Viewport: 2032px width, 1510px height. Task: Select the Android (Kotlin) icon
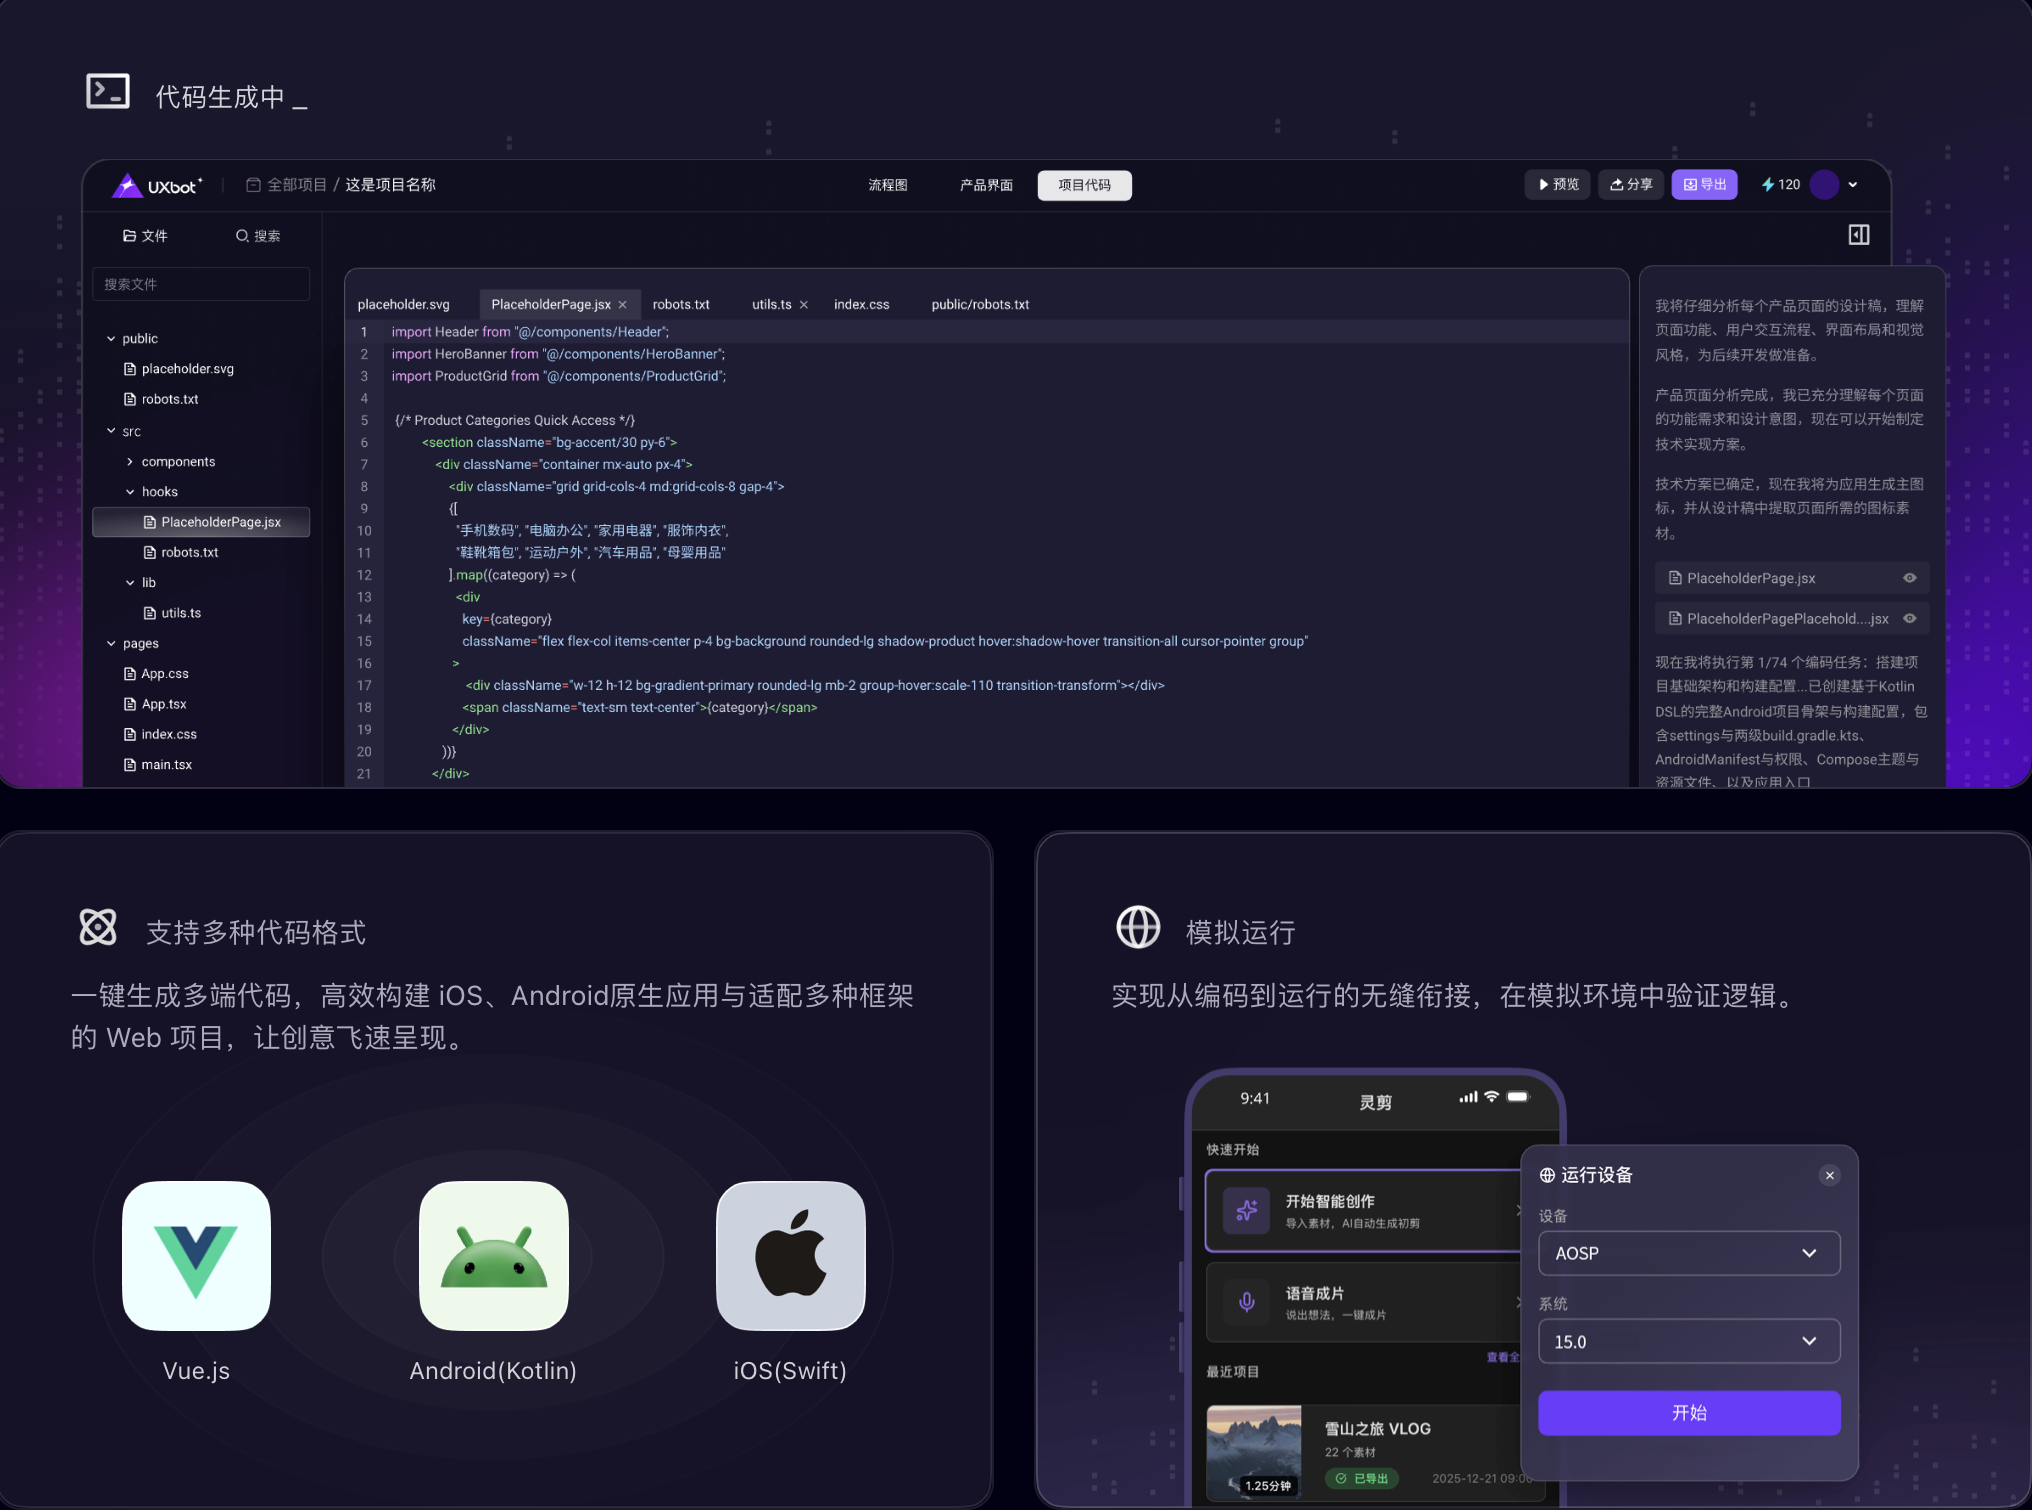point(493,1255)
